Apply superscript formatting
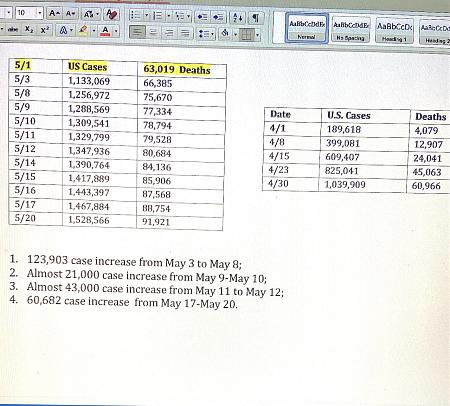450x406 pixels. pyautogui.click(x=45, y=30)
